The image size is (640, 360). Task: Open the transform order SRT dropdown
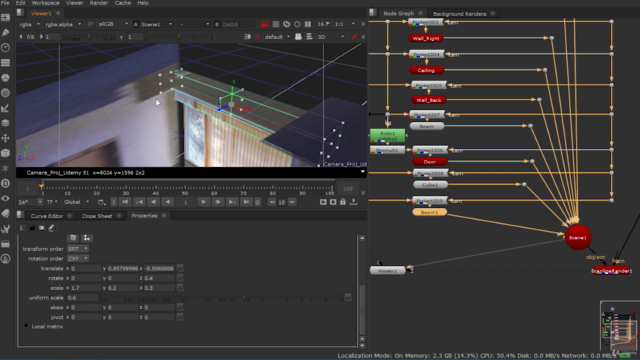pyautogui.click(x=78, y=249)
